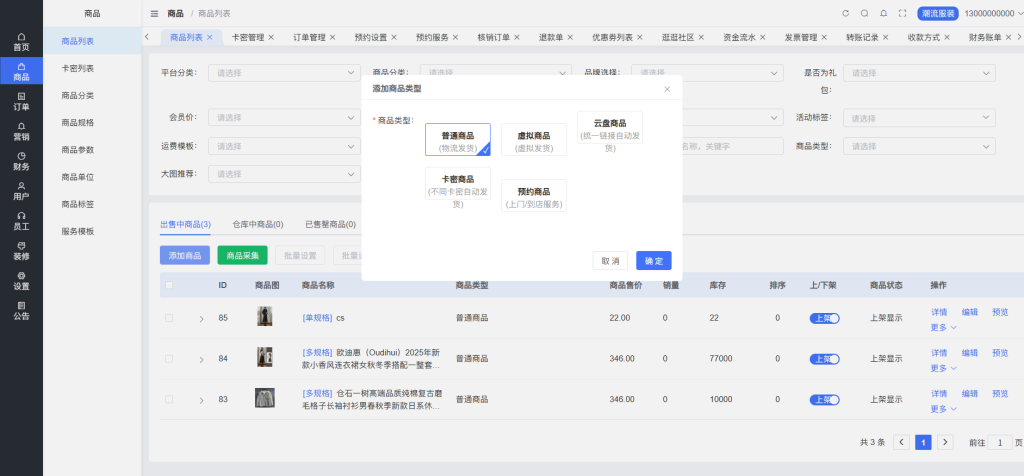Viewport: 1024px width, 476px height.
Task: Open the 大图推荐 dropdown
Action: click(x=284, y=174)
